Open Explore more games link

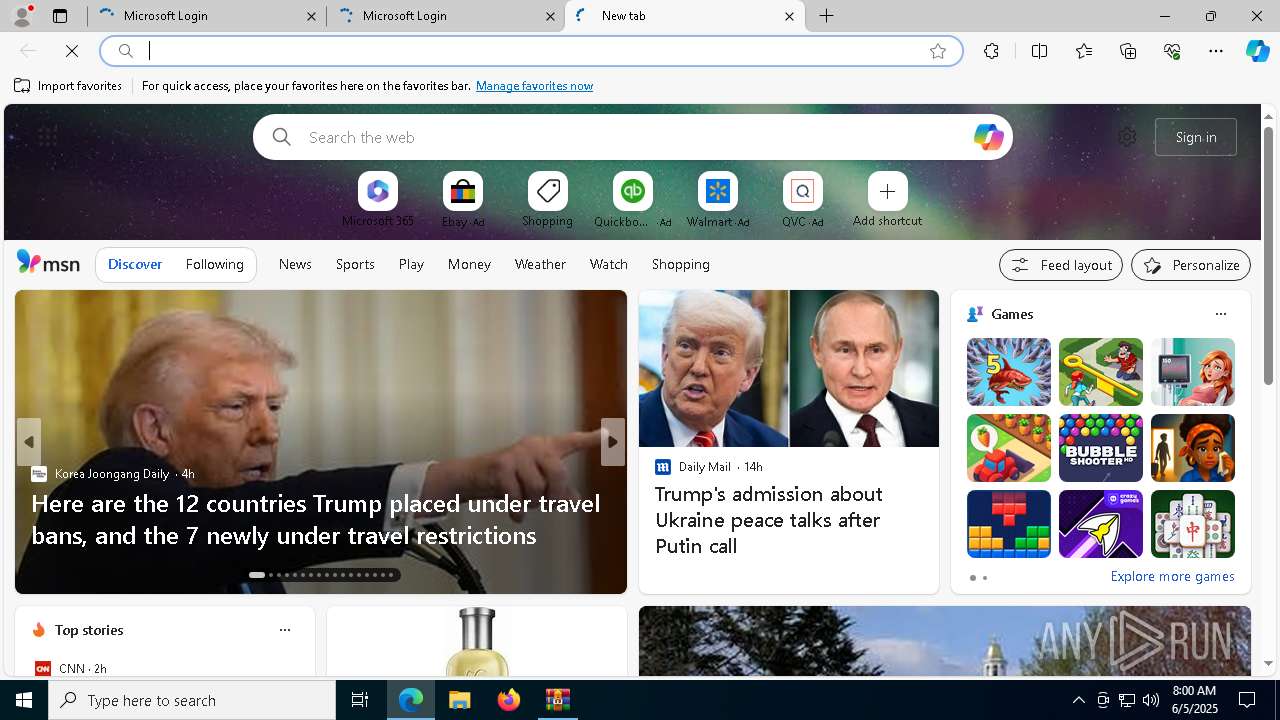click(x=1172, y=576)
